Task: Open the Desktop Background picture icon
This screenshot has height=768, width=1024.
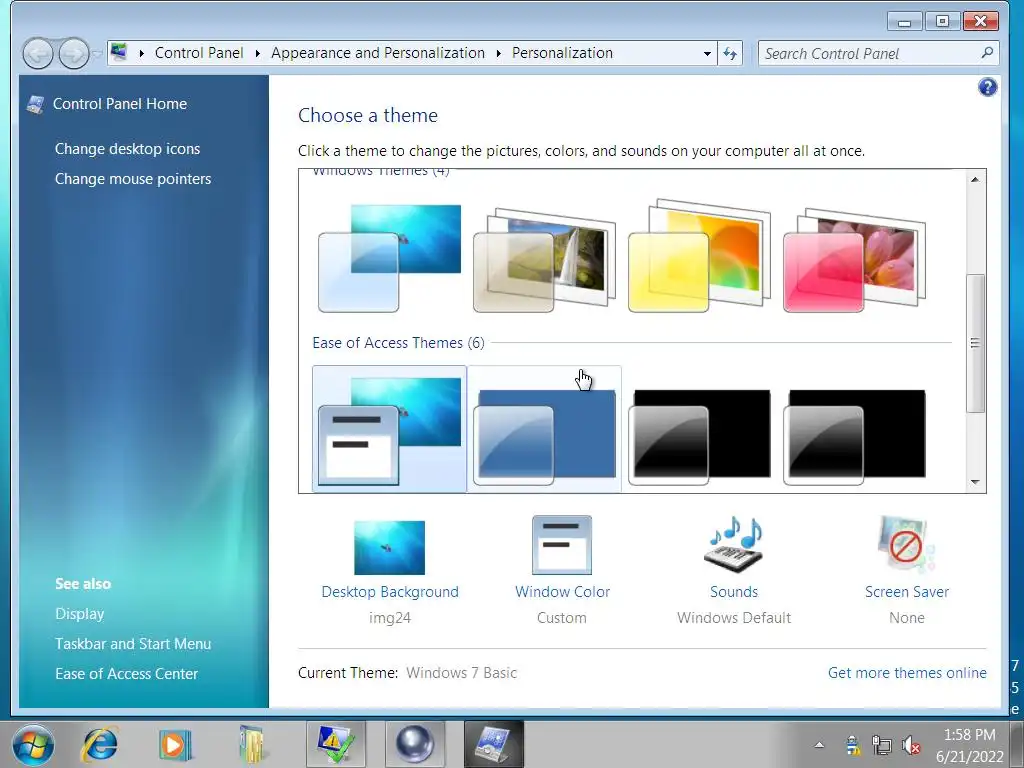Action: pos(389,547)
